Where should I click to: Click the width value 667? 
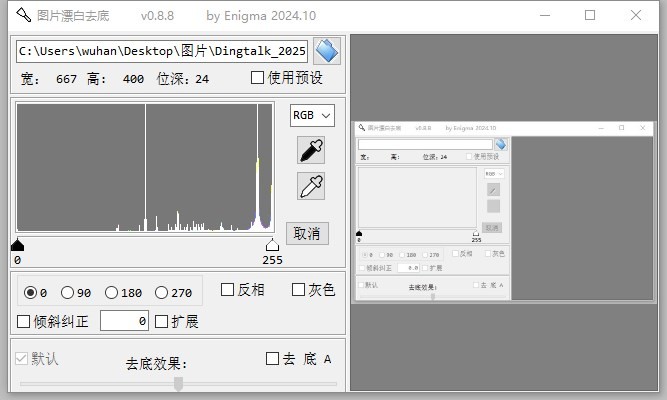[x=66, y=79]
